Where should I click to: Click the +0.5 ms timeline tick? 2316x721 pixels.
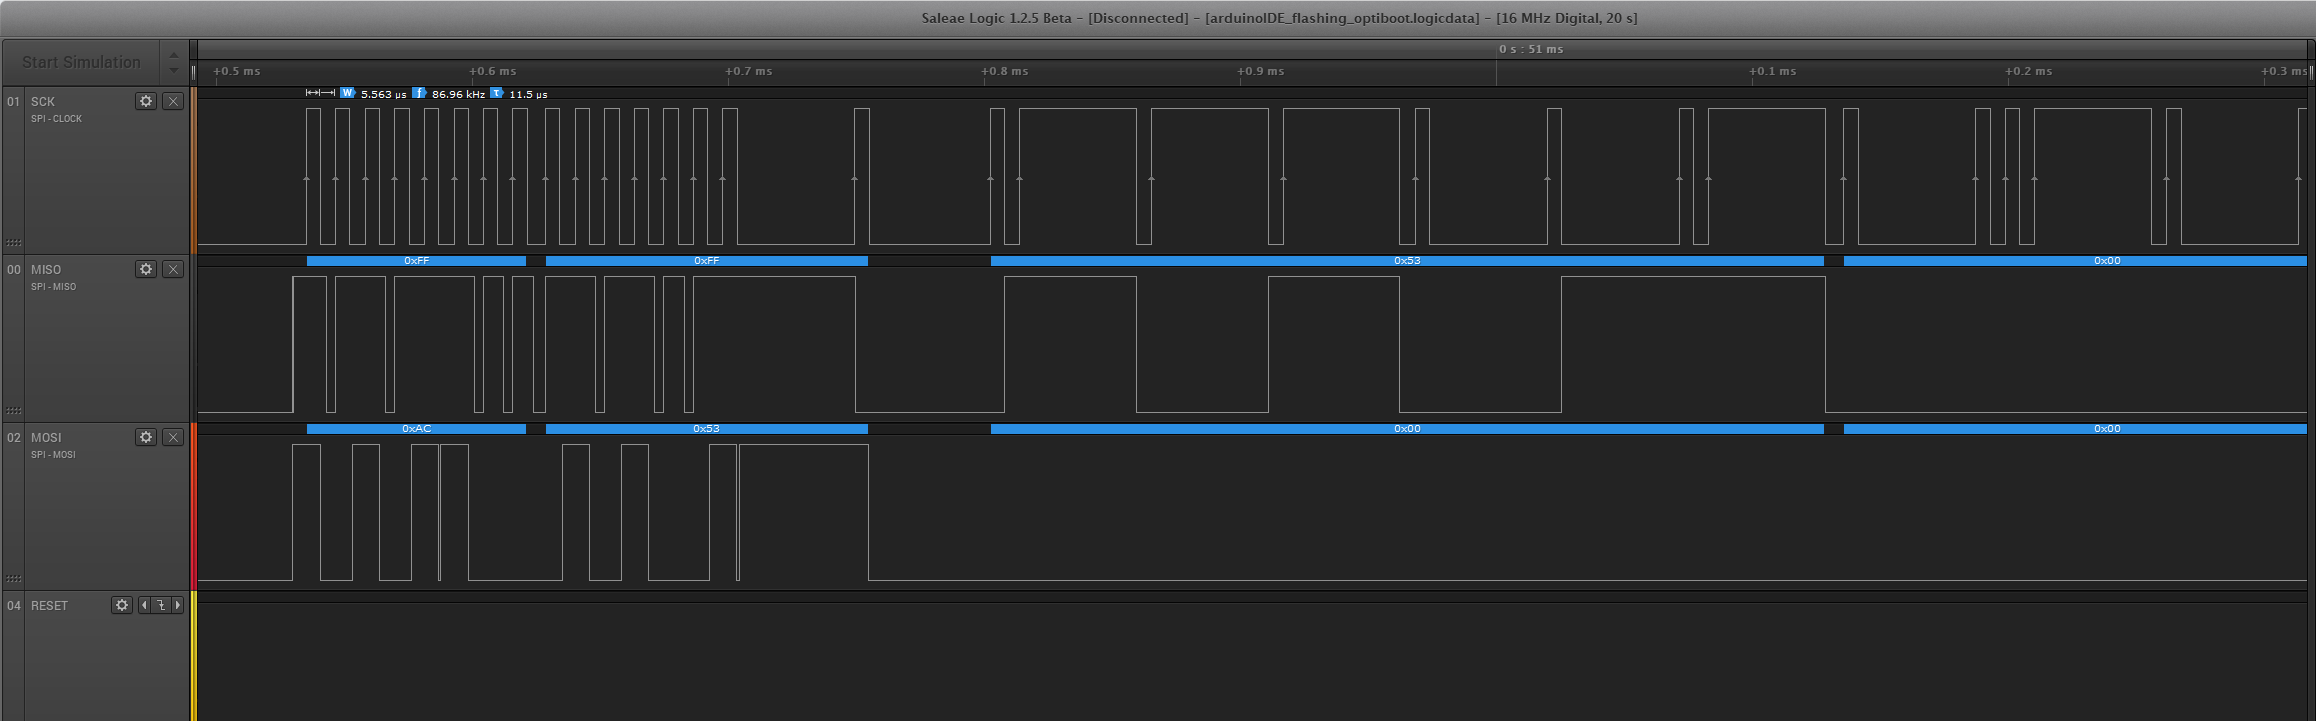(x=237, y=72)
